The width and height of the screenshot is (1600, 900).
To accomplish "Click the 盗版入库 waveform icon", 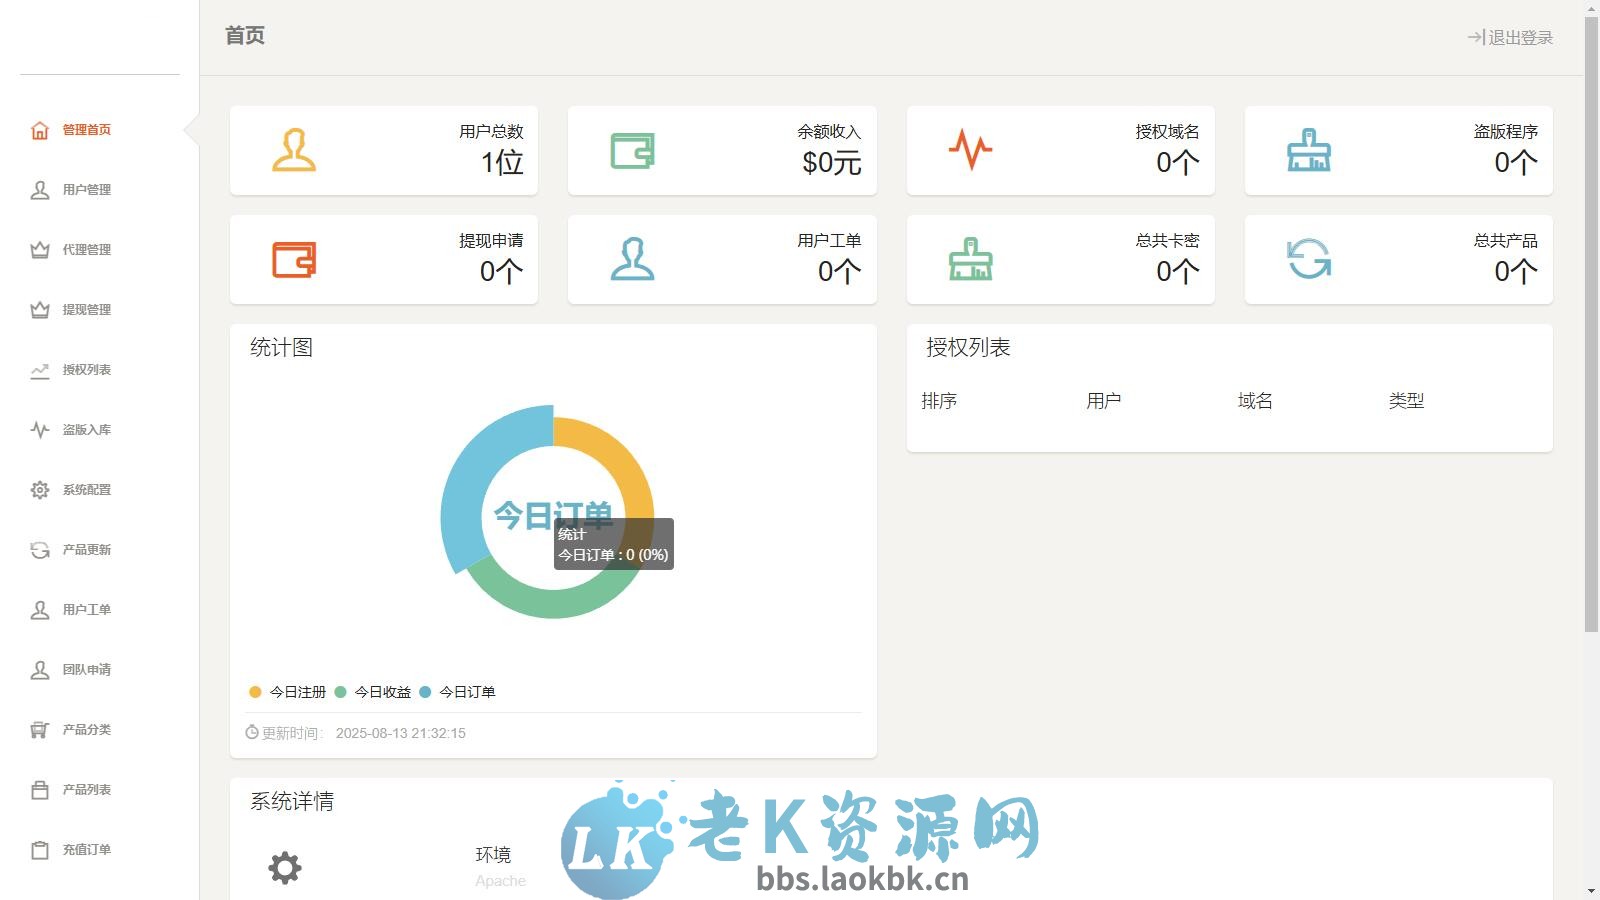I will pyautogui.click(x=39, y=430).
